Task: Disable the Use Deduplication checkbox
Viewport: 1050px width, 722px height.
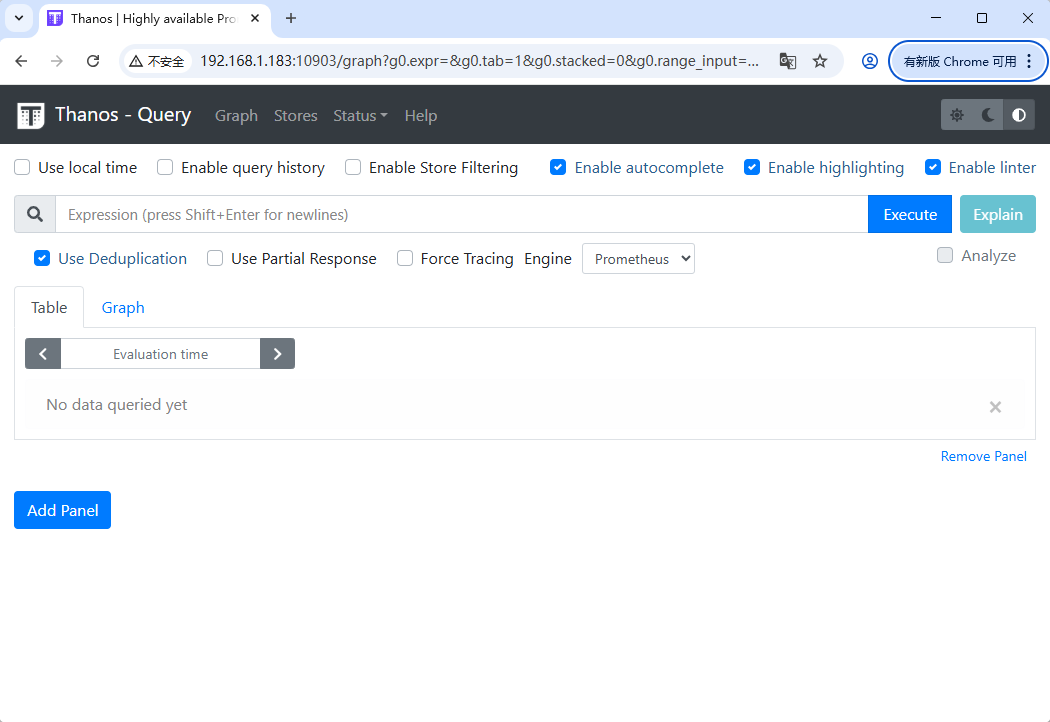Action: (42, 258)
